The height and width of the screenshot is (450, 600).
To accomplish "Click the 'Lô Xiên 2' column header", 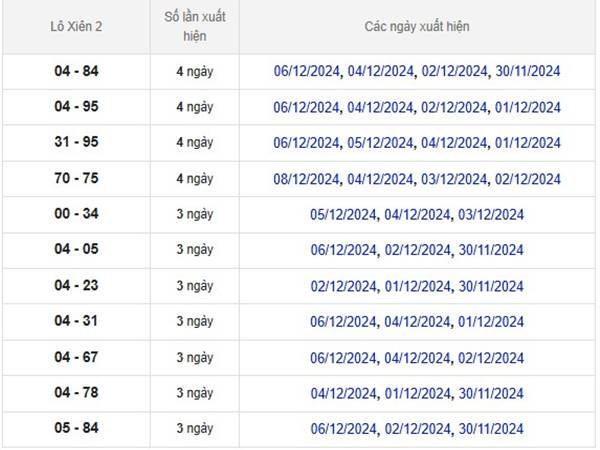I will [x=76, y=26].
